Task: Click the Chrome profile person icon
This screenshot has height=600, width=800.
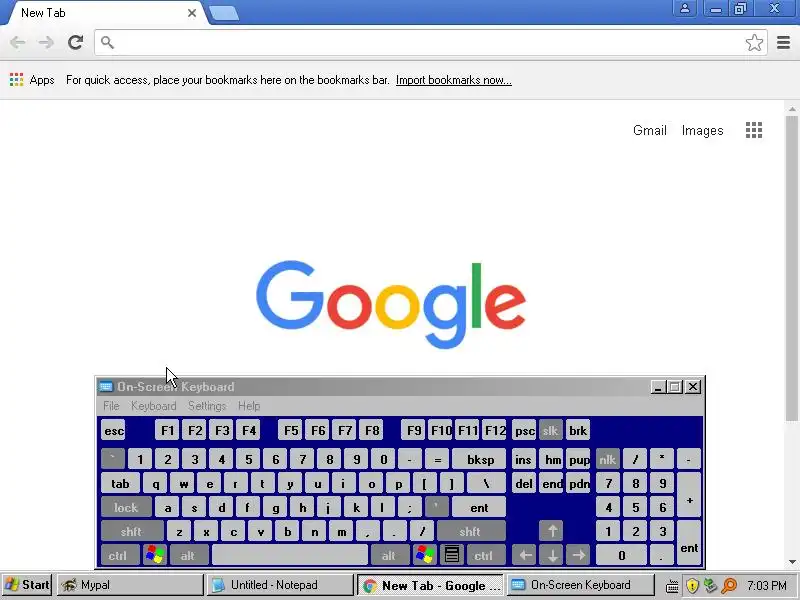Action: click(685, 9)
